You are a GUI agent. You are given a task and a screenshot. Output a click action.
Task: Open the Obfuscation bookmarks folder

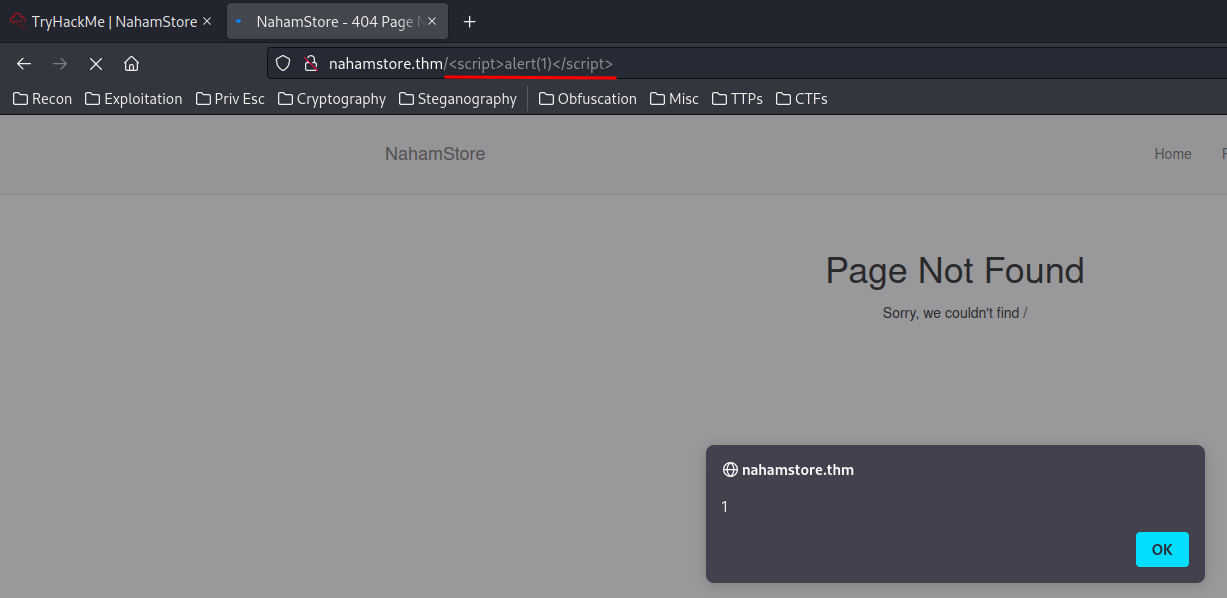(588, 98)
